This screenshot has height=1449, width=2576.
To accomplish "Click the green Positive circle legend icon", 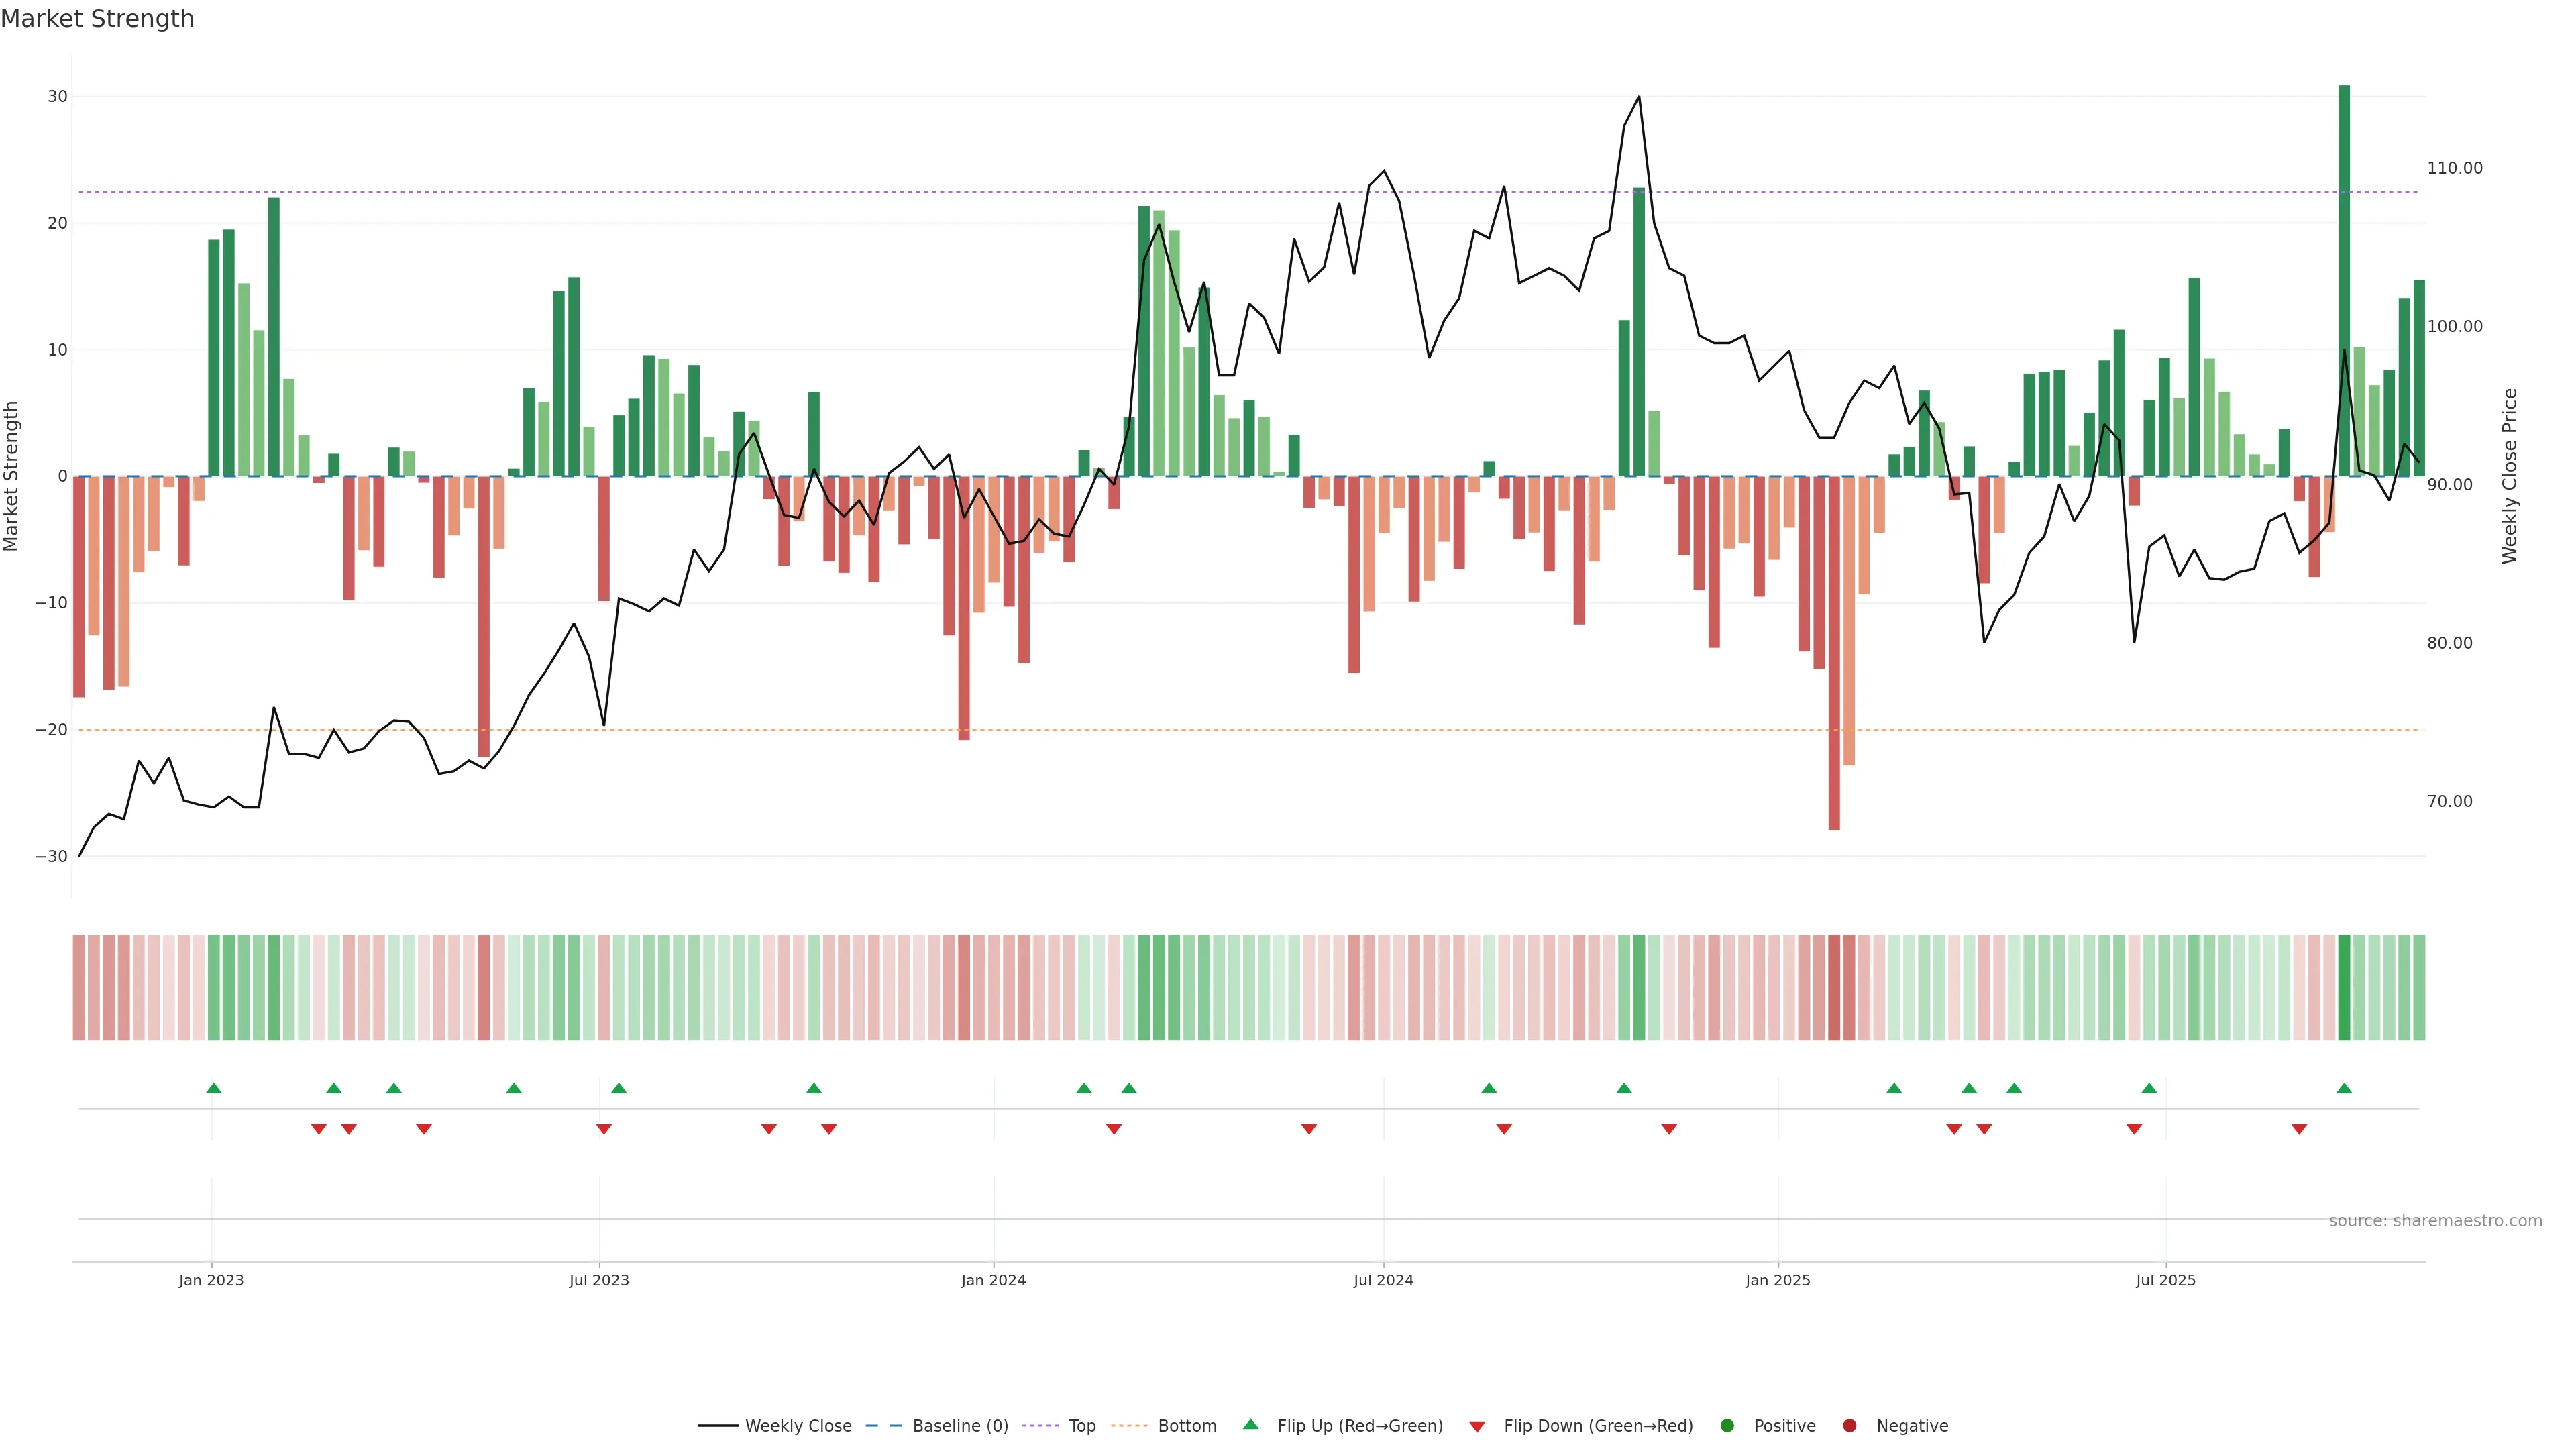I will click(x=1727, y=1425).
